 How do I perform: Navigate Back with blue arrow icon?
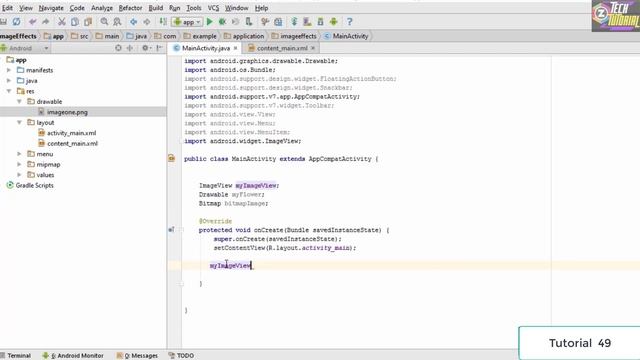click(133, 22)
